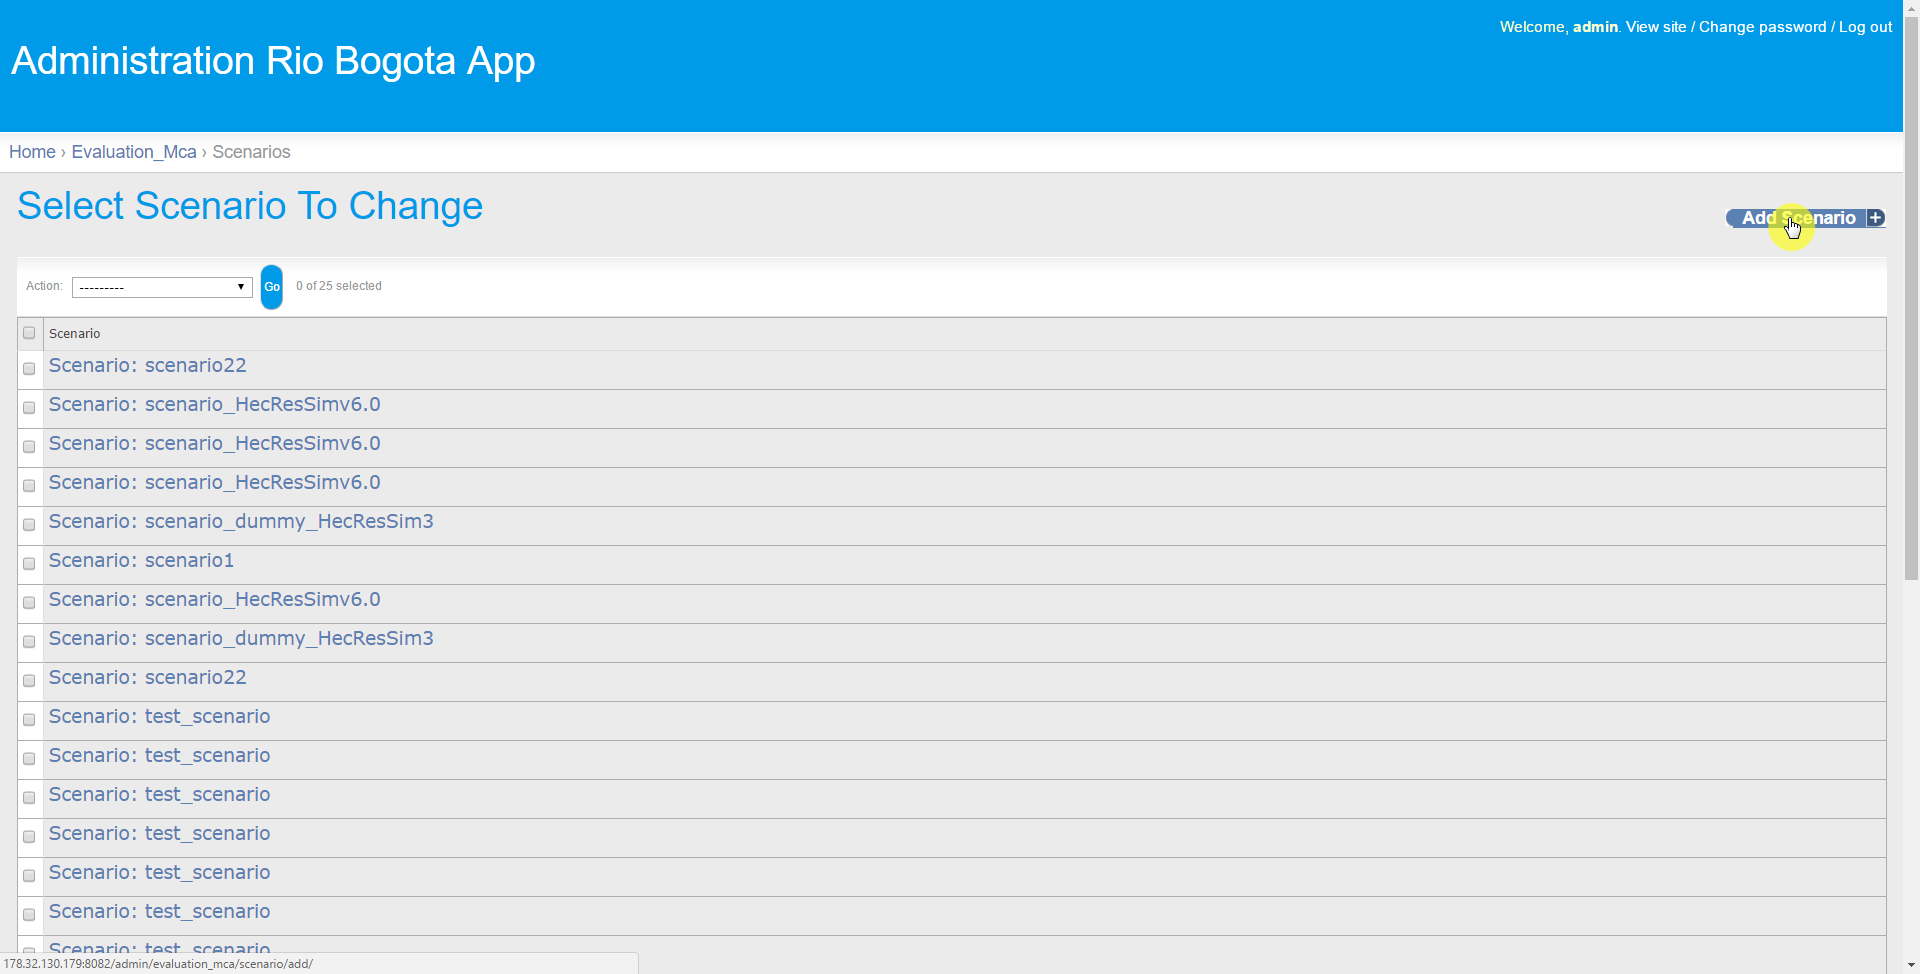Click the scrollbar down arrow

tap(1911, 965)
